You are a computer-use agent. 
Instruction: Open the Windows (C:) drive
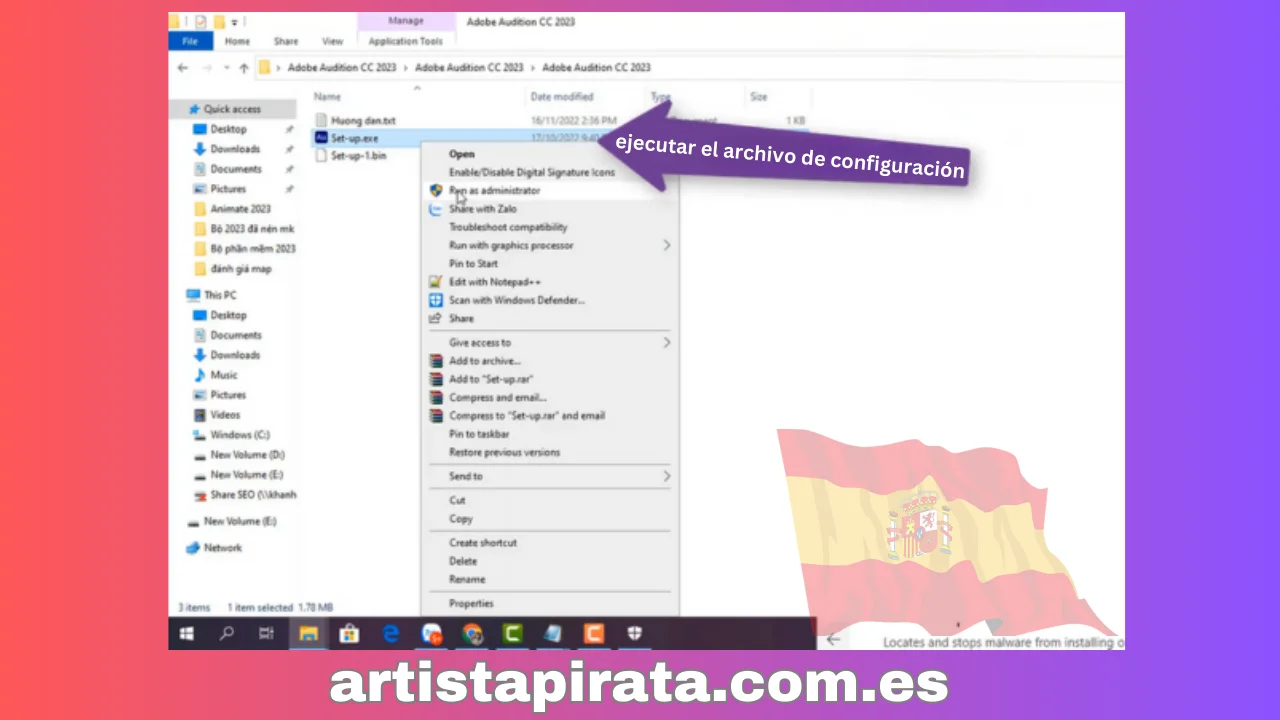coord(240,435)
